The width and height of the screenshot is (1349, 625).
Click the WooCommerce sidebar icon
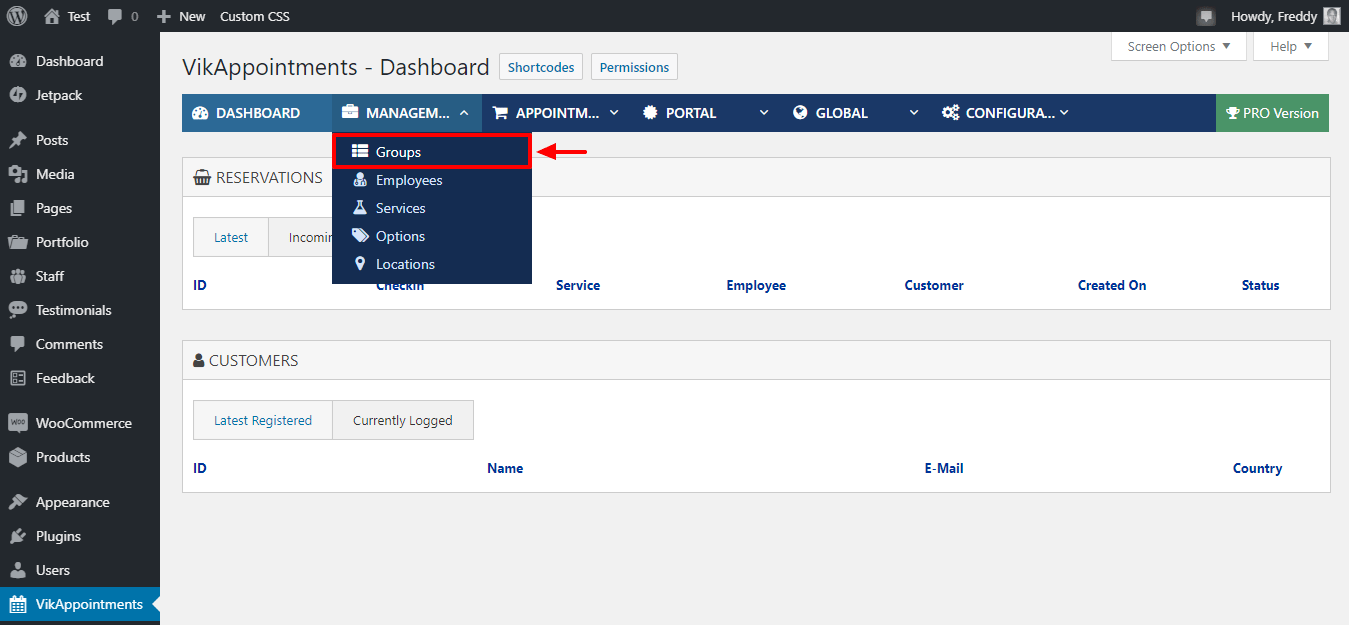tap(17, 423)
